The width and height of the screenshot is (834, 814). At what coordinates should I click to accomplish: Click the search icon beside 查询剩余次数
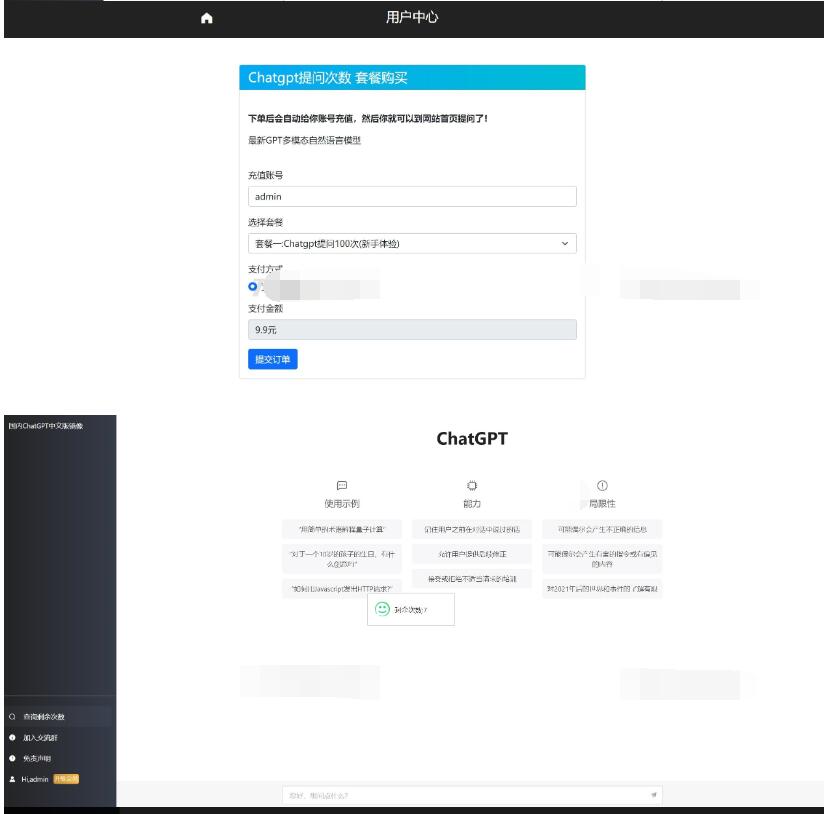coord(11,717)
